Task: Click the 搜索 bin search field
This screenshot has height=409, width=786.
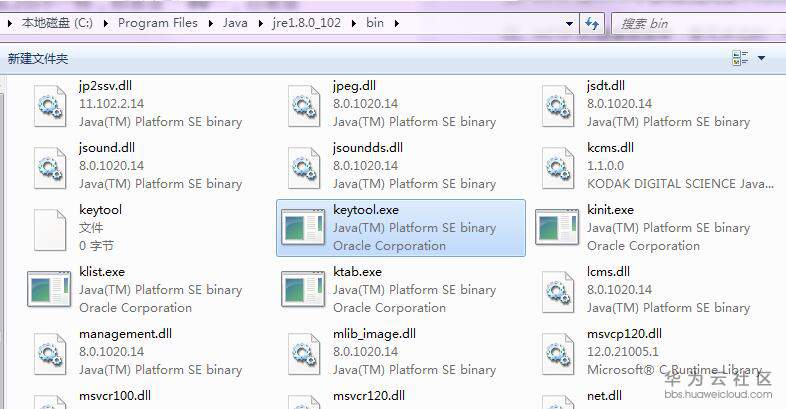Action: [697, 24]
